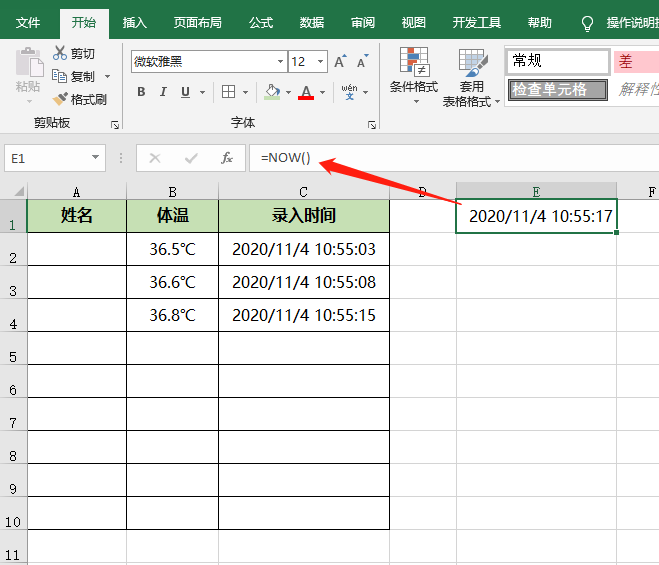Toggle bold formatting (B)

tap(141, 92)
